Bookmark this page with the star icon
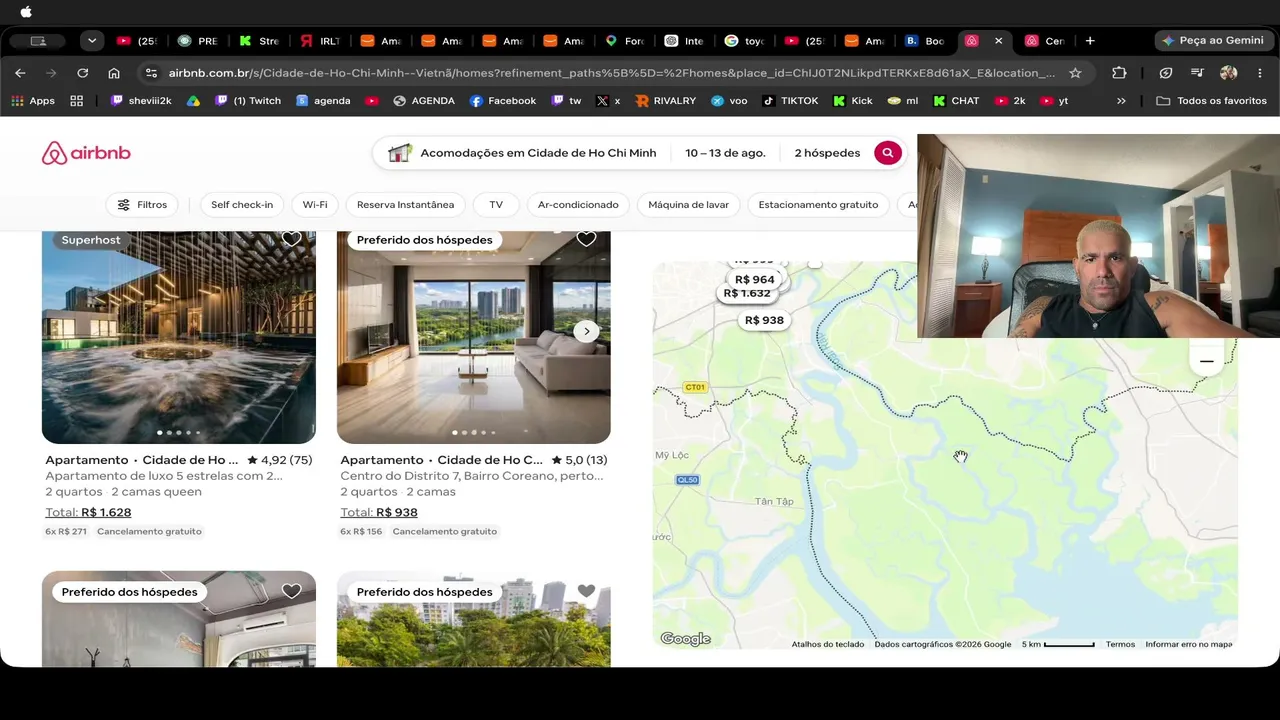 click(x=1075, y=73)
